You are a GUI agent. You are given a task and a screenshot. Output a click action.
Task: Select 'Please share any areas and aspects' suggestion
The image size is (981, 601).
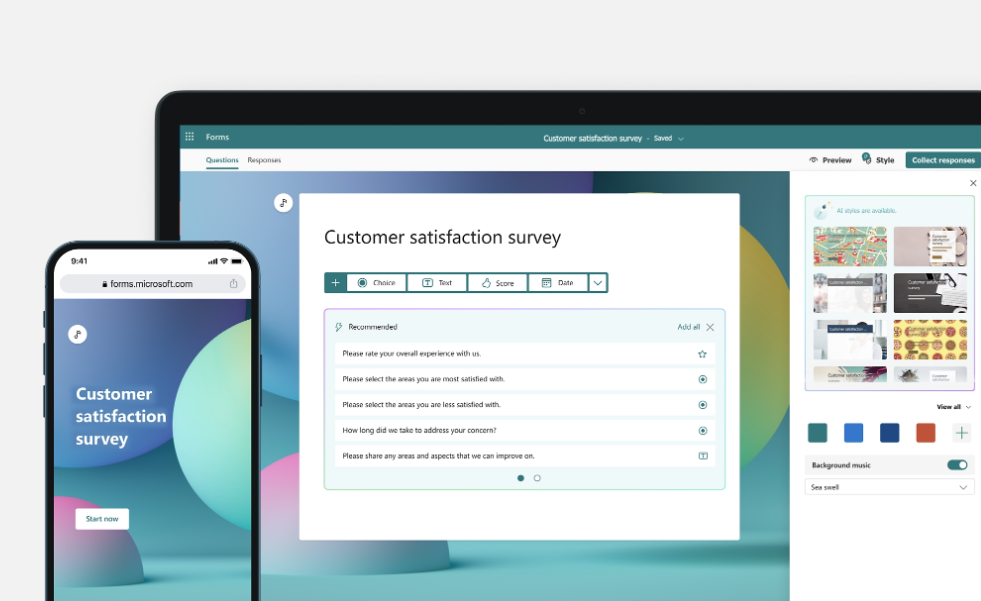click(x=524, y=456)
